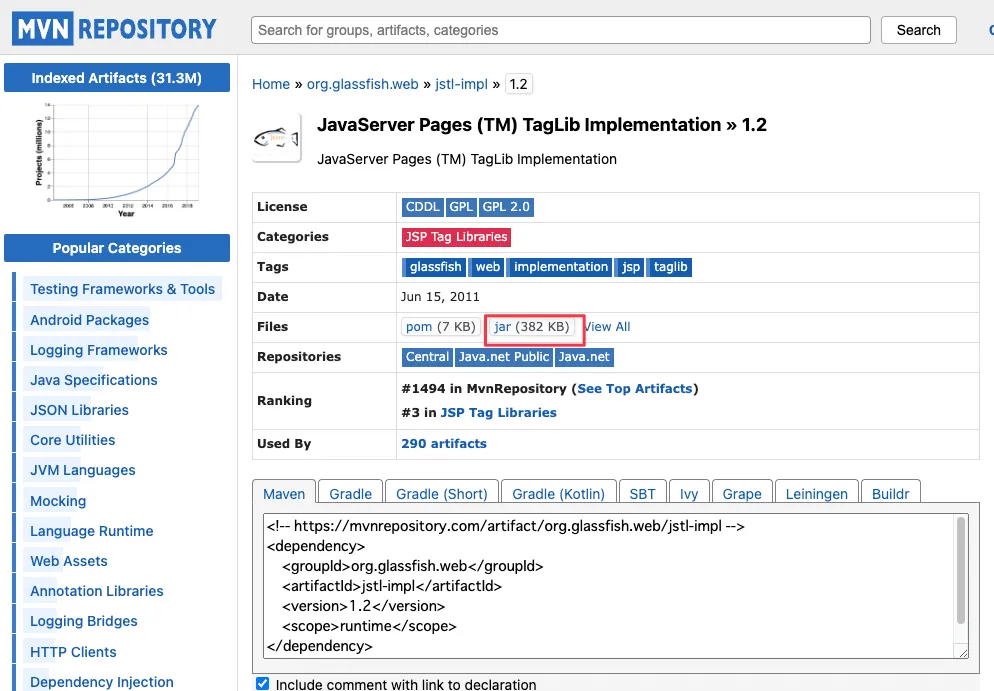The height and width of the screenshot is (691, 994).
Task: Download the jar (382 KB) file
Action: pyautogui.click(x=532, y=327)
